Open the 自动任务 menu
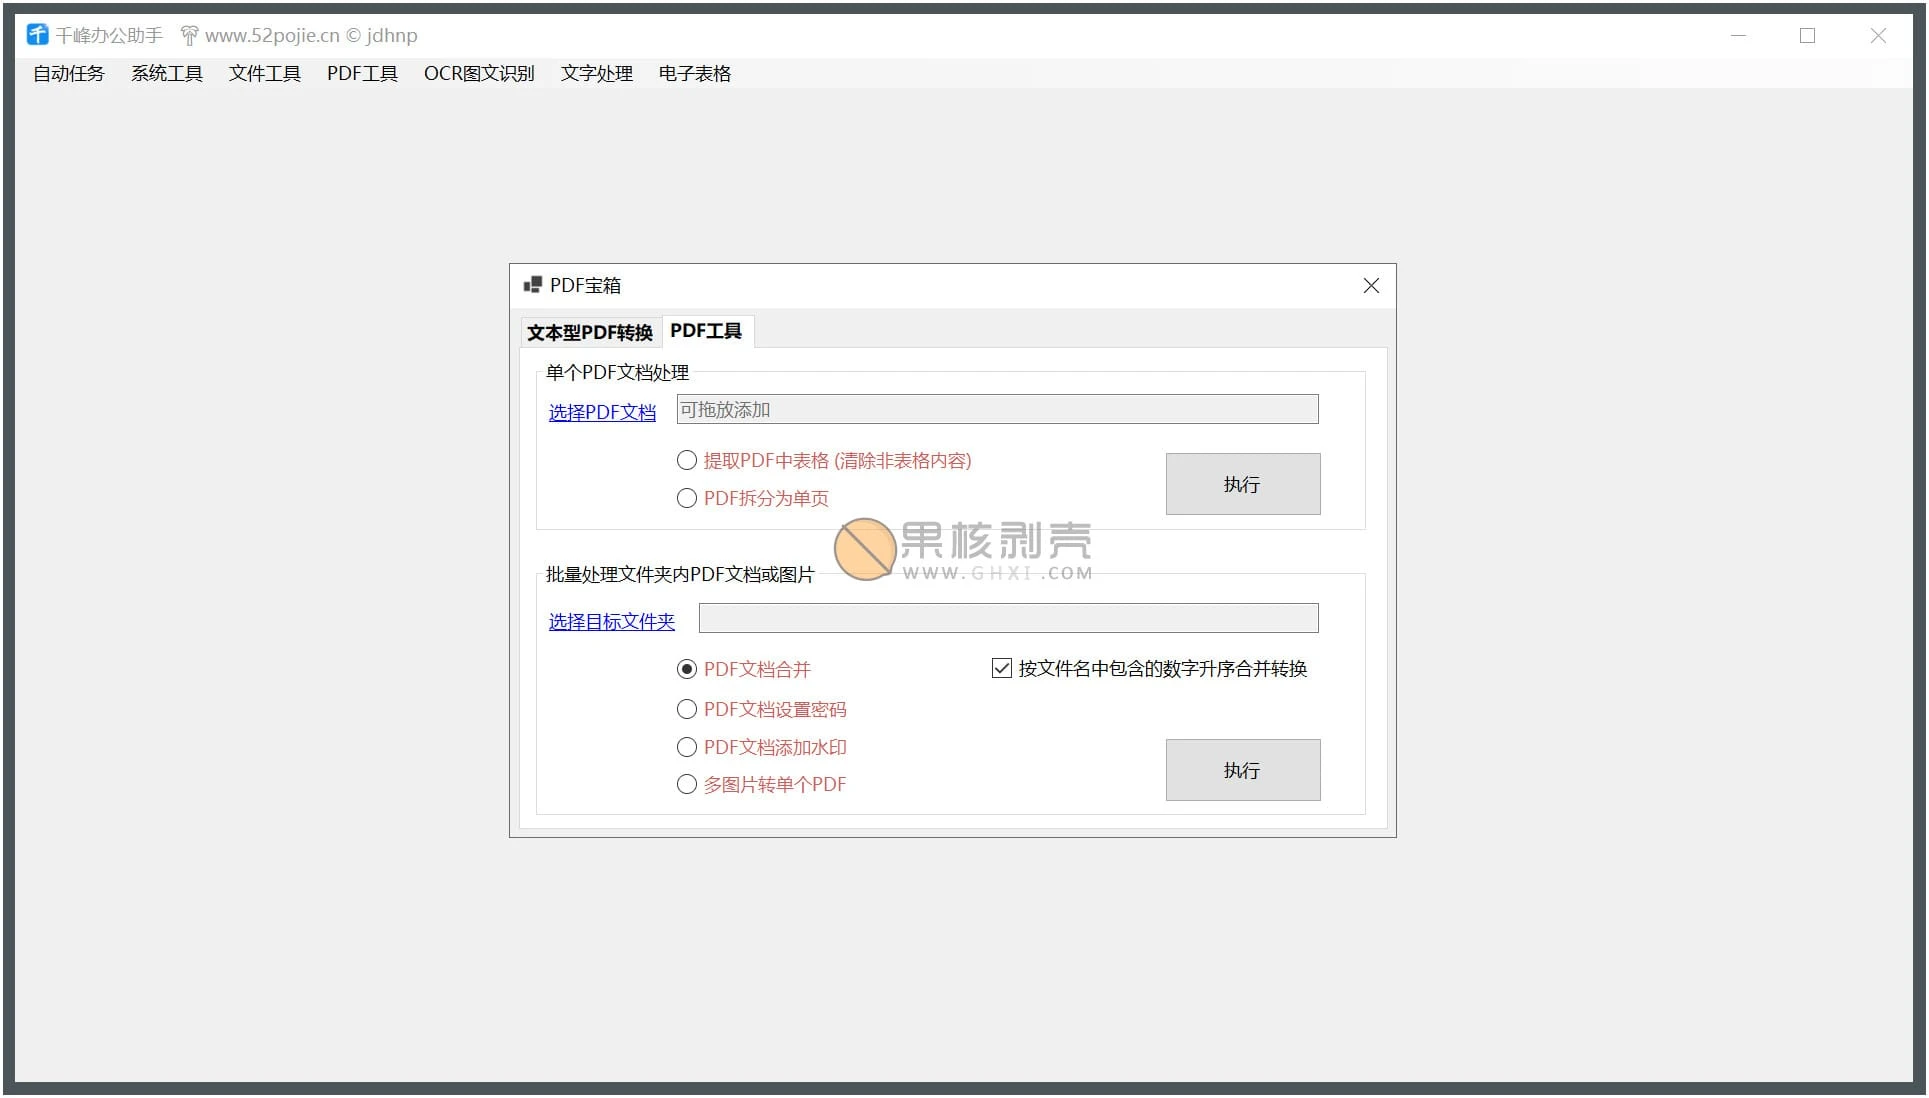Screen dimensions: 1929x1098 [69, 74]
